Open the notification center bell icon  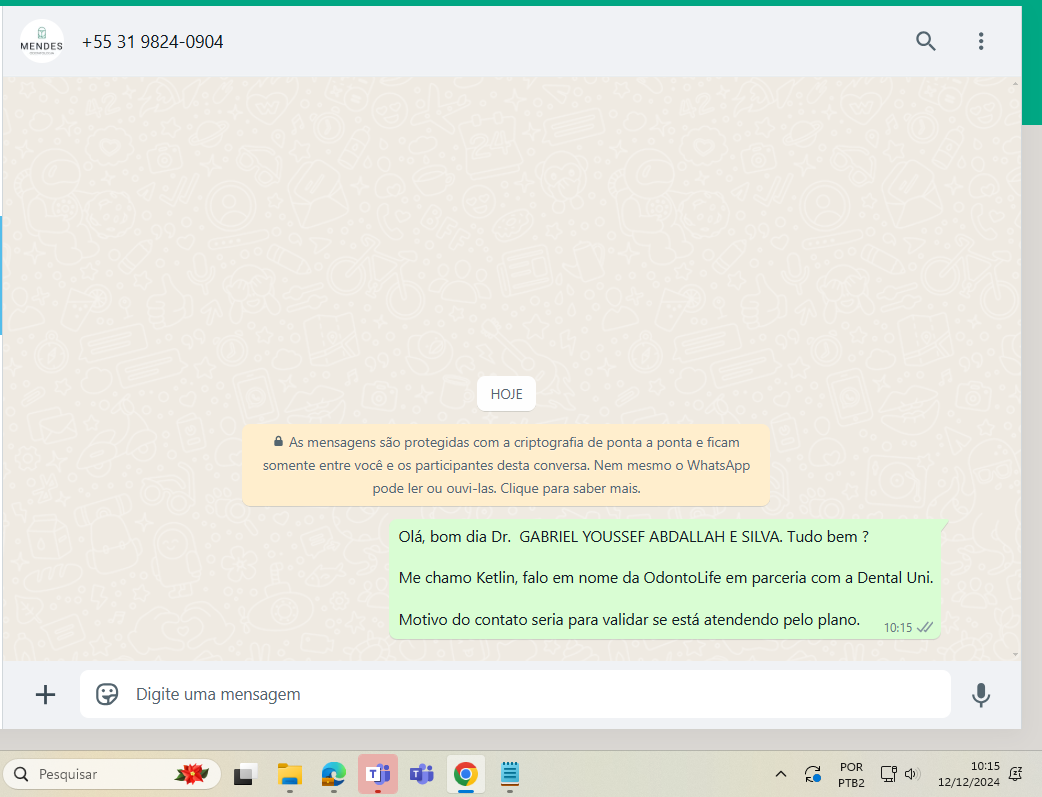click(1015, 774)
